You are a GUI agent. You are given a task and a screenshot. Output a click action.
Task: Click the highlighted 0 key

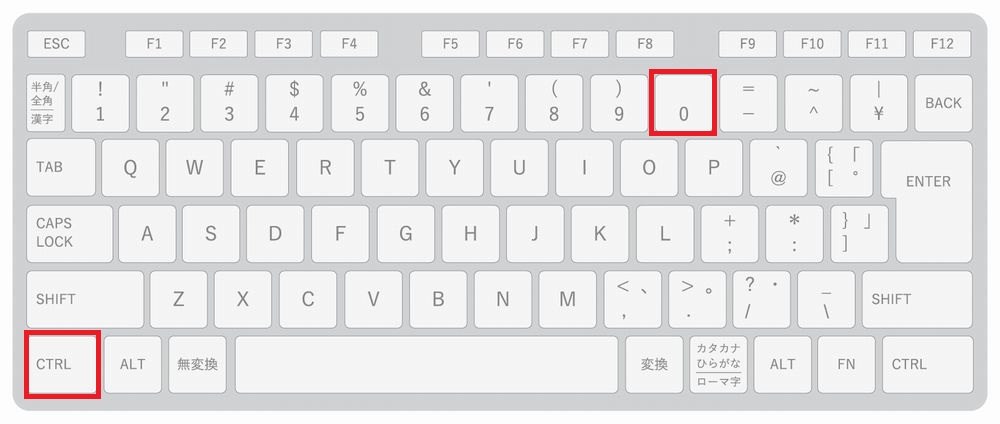tap(683, 103)
